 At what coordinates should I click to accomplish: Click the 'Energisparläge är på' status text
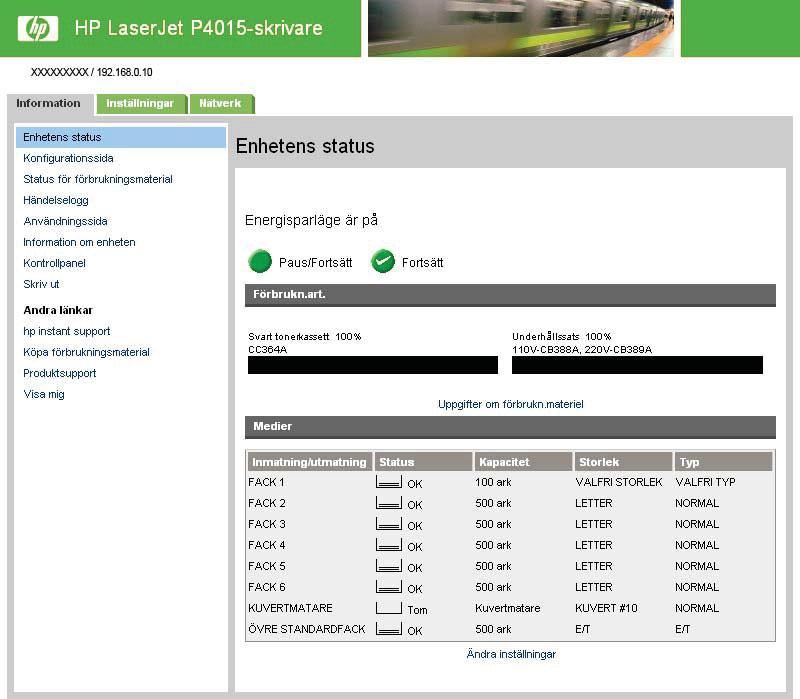[311, 220]
